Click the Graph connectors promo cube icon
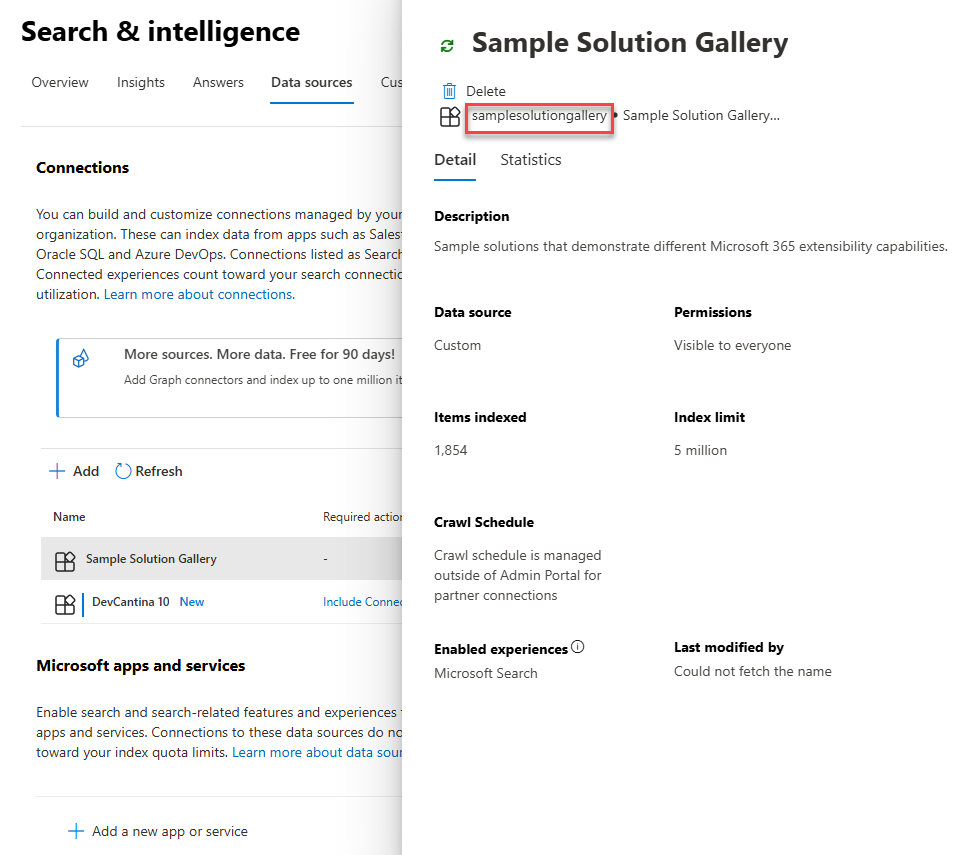The image size is (970, 855). tap(81, 358)
